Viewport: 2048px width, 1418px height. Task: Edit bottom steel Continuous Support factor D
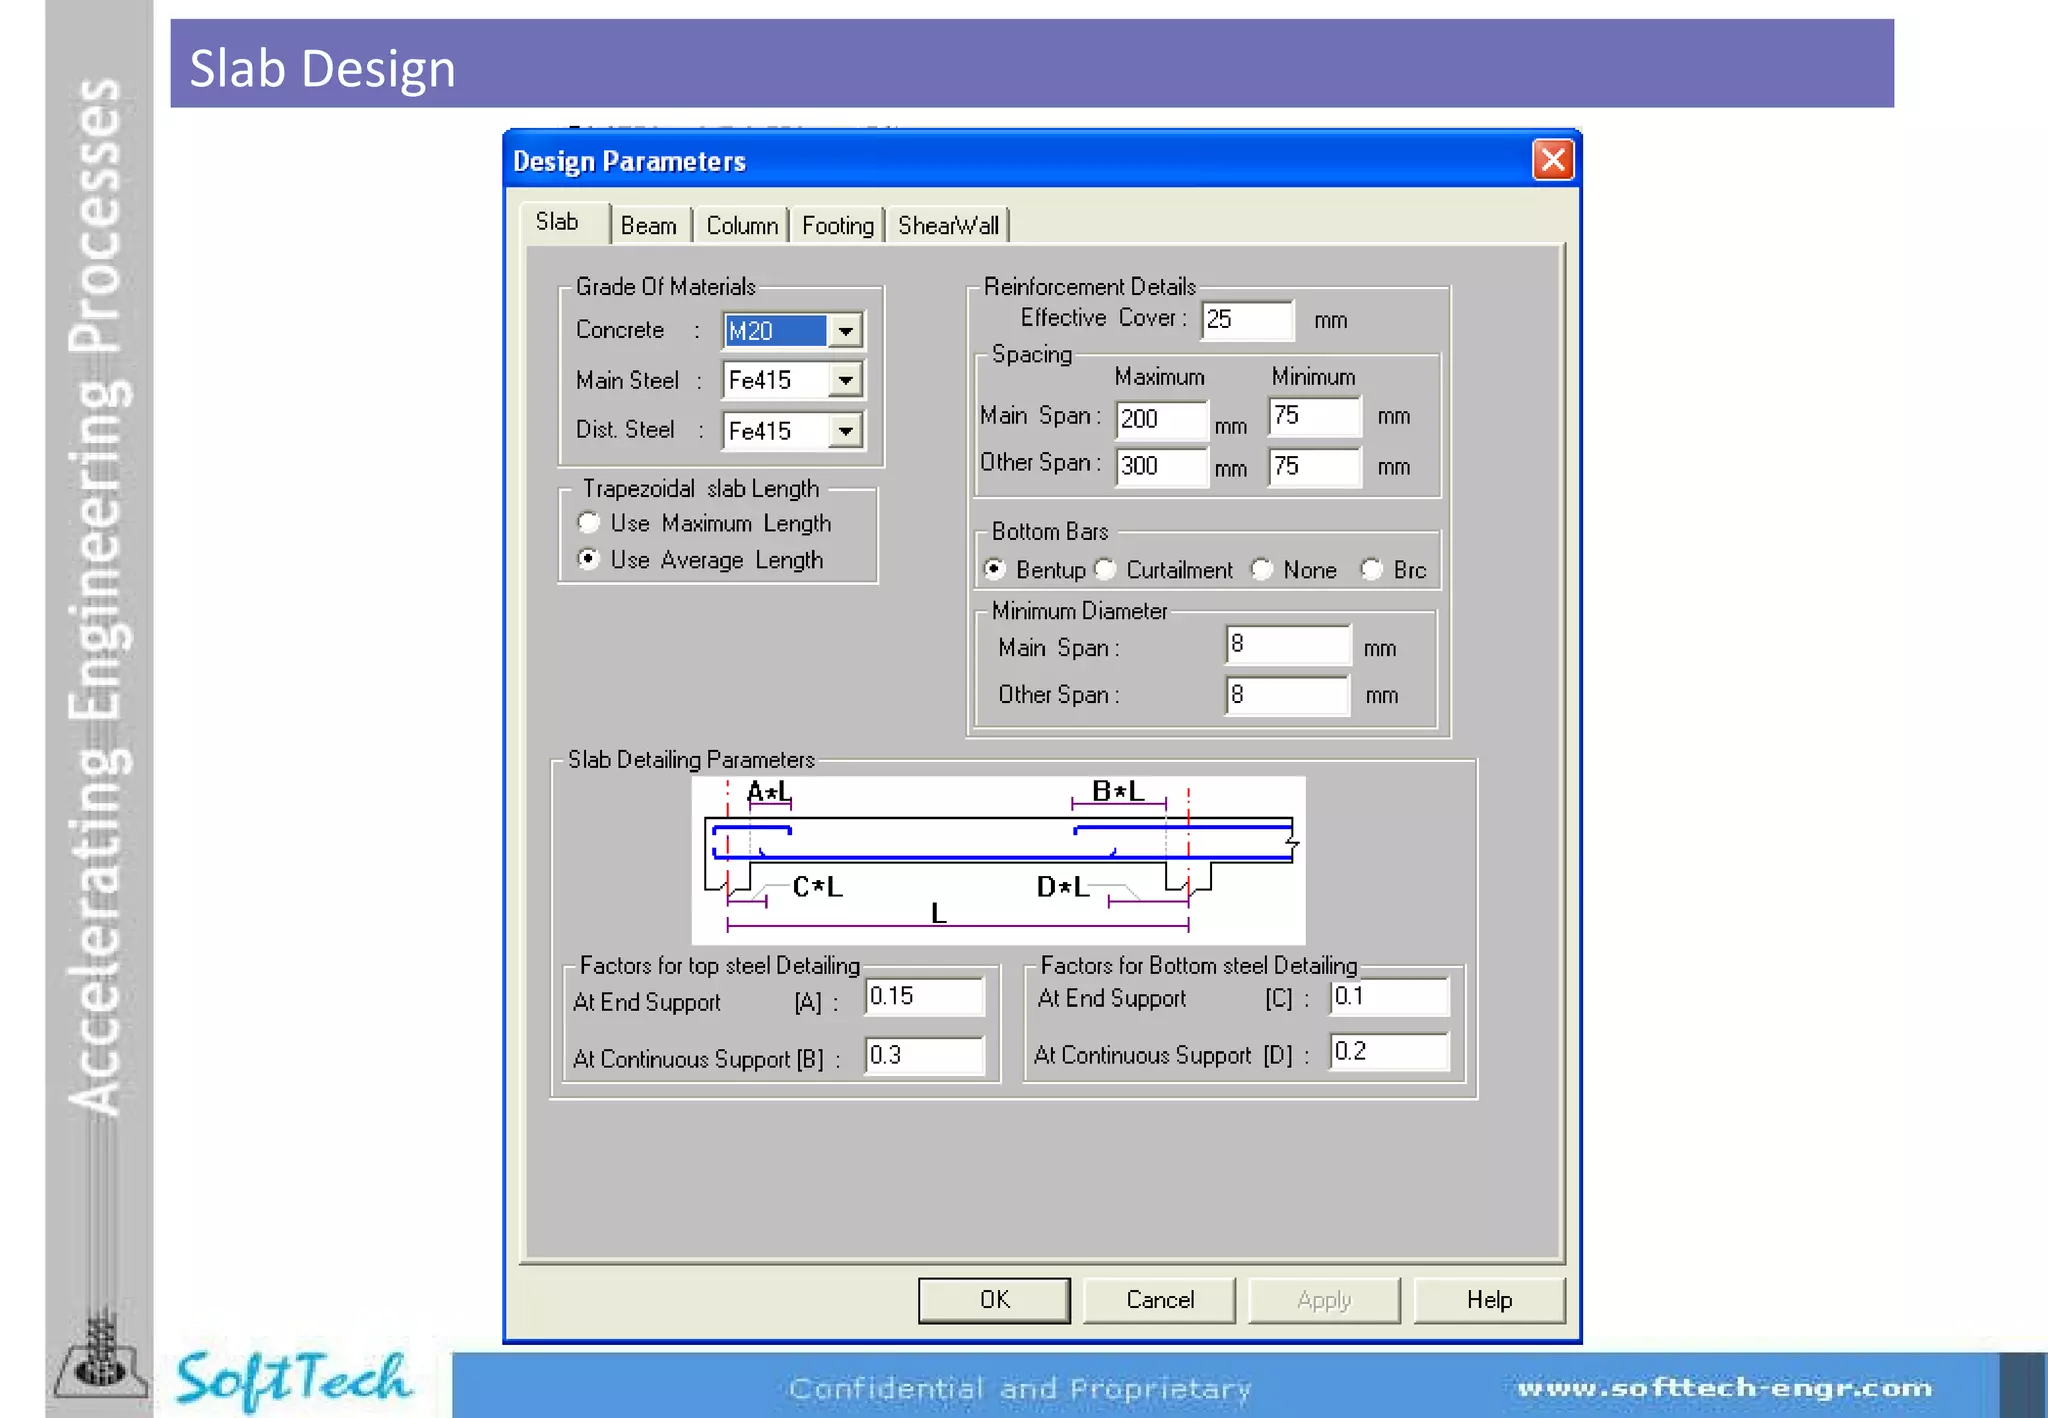coord(1389,1052)
